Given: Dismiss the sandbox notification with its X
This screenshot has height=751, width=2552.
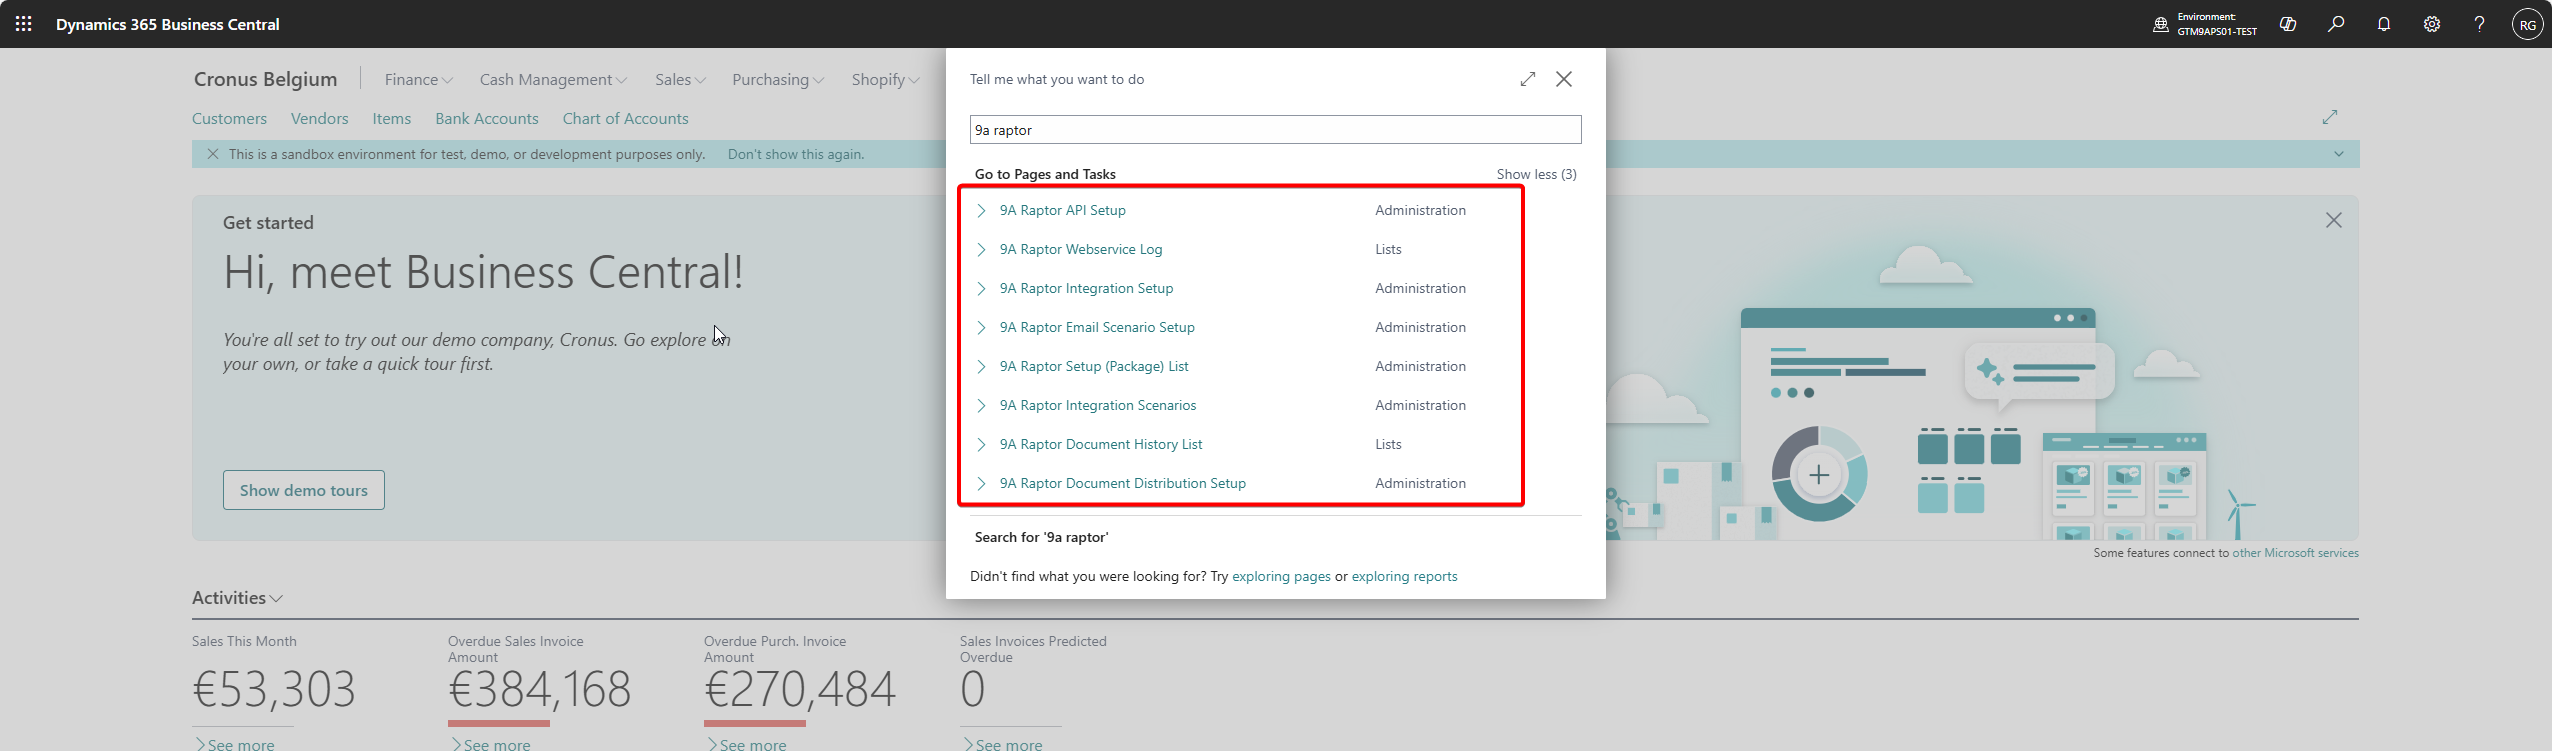Looking at the screenshot, I should [213, 154].
